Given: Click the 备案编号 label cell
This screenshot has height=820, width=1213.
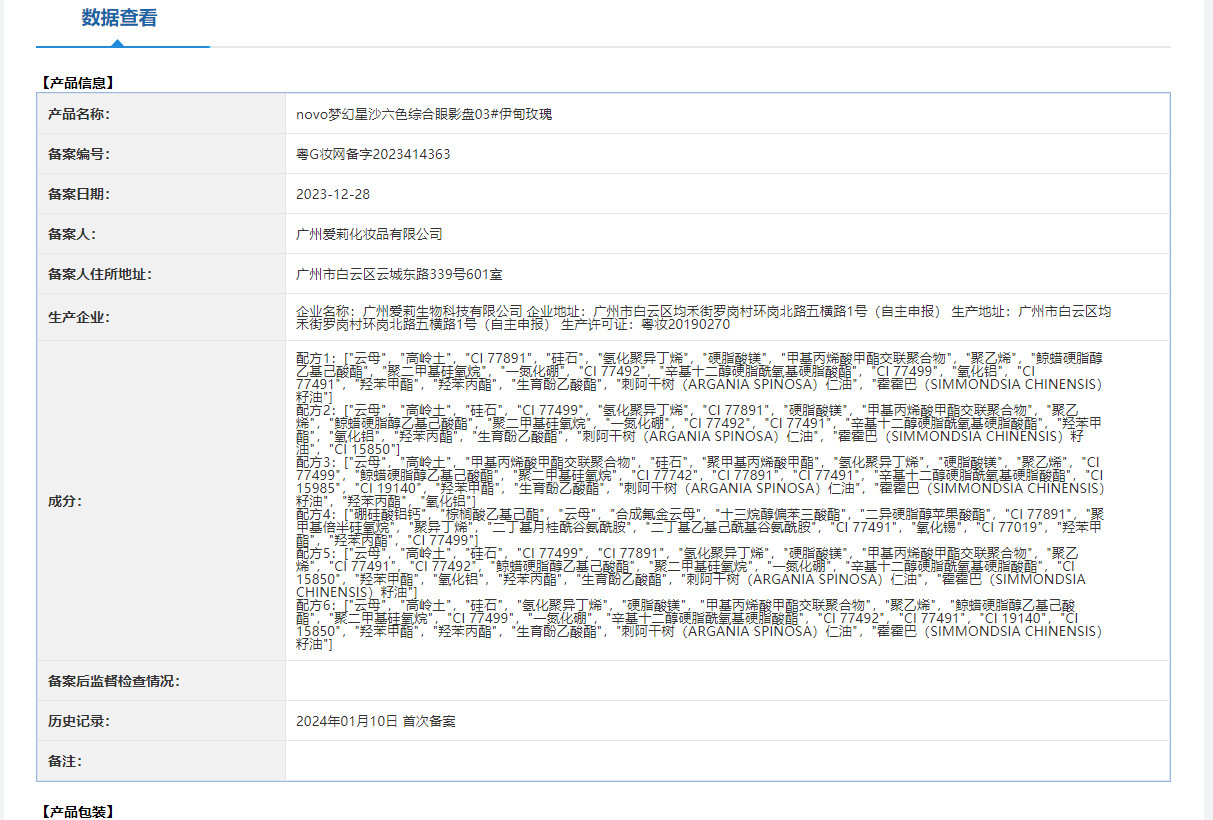Looking at the screenshot, I should coord(161,154).
